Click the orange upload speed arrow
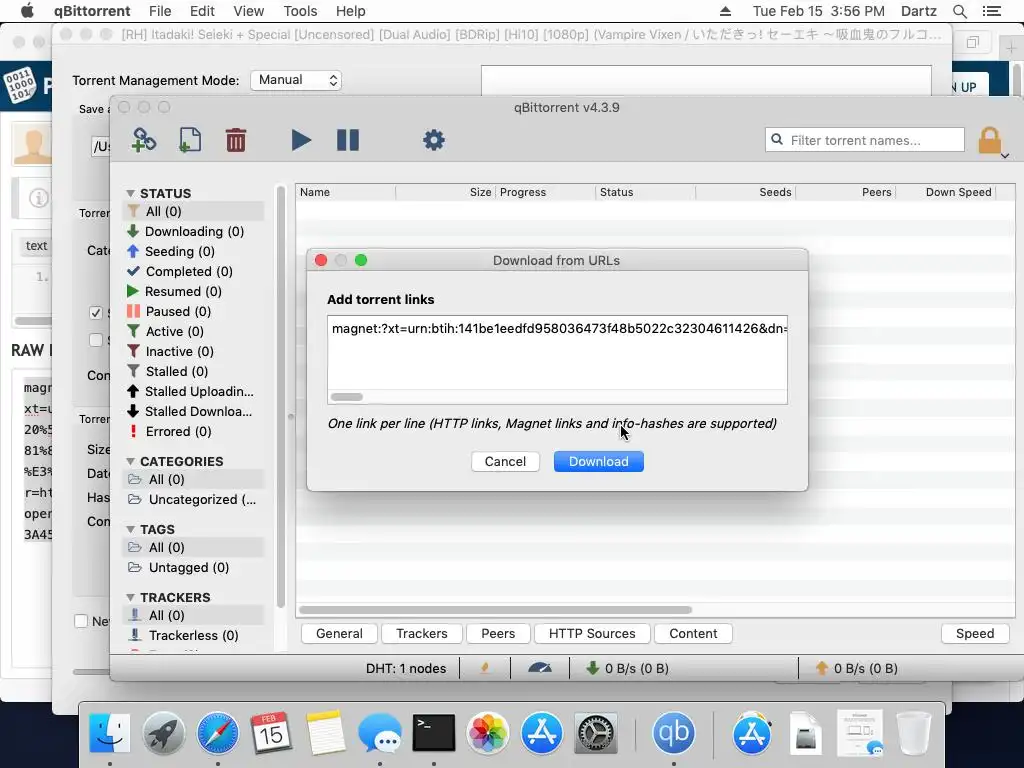The height and width of the screenshot is (768, 1024). click(x=822, y=668)
